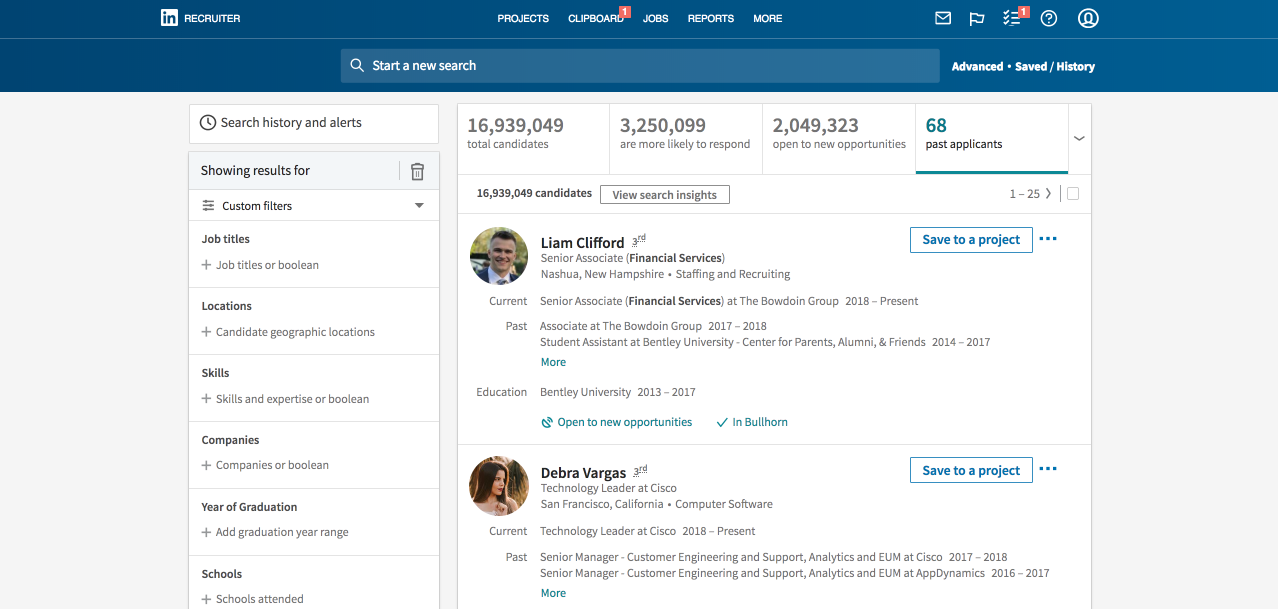Click the plus icon for Candidate locations
The image size is (1278, 609).
point(206,332)
